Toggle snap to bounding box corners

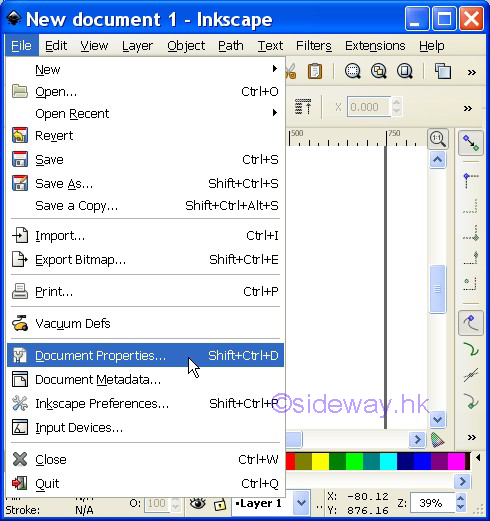click(471, 233)
